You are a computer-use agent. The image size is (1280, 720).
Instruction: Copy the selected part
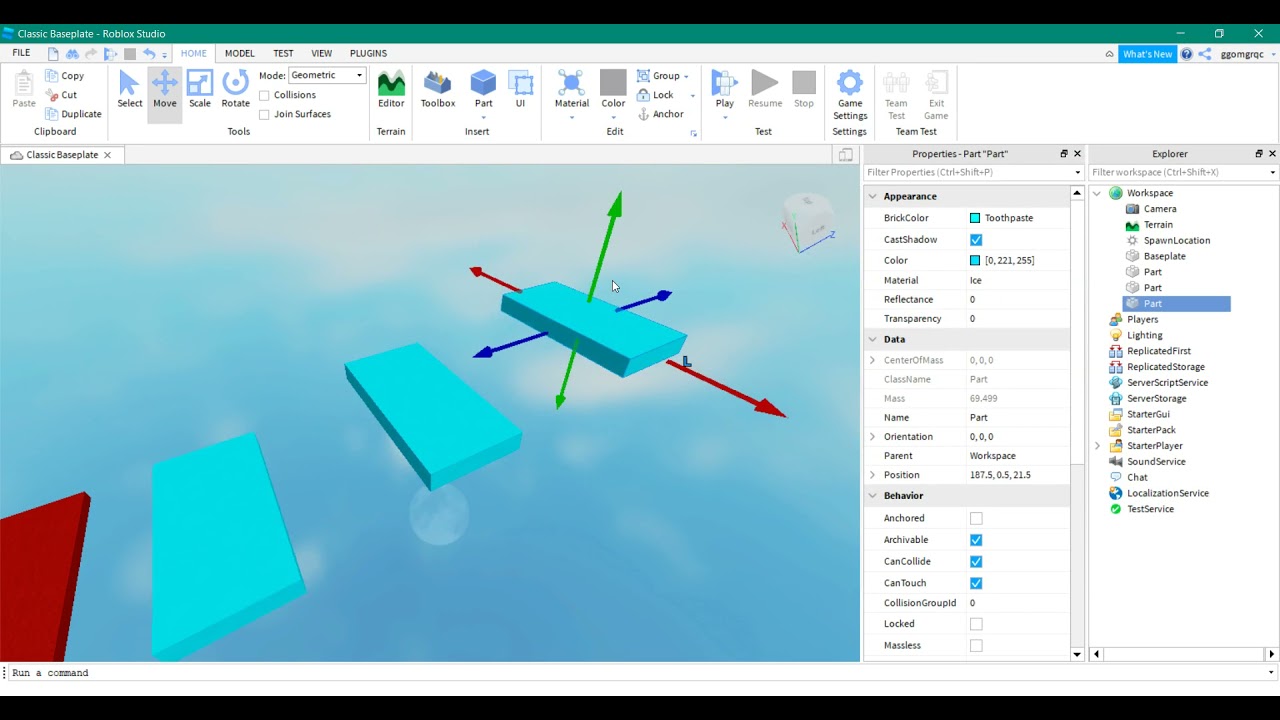click(64, 76)
